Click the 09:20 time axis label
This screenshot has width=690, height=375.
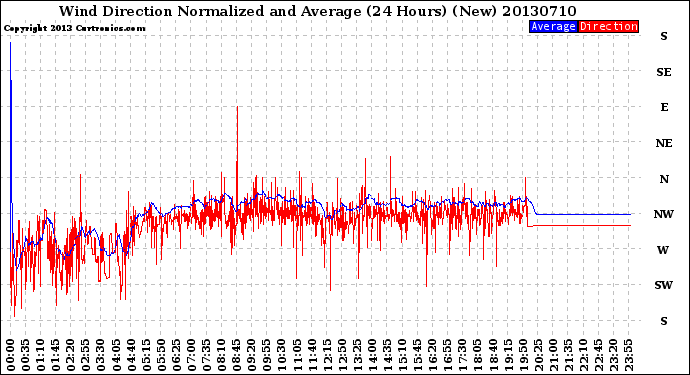pyautogui.click(x=252, y=355)
